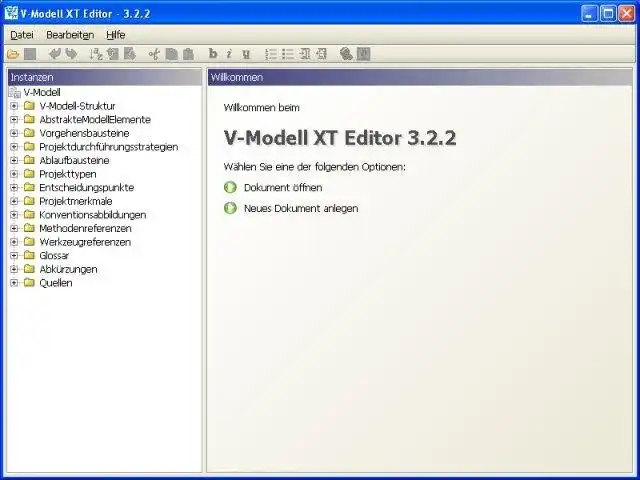Select Konventionsabbildungen in the tree
This screenshot has width=640, height=480.
click(x=93, y=215)
